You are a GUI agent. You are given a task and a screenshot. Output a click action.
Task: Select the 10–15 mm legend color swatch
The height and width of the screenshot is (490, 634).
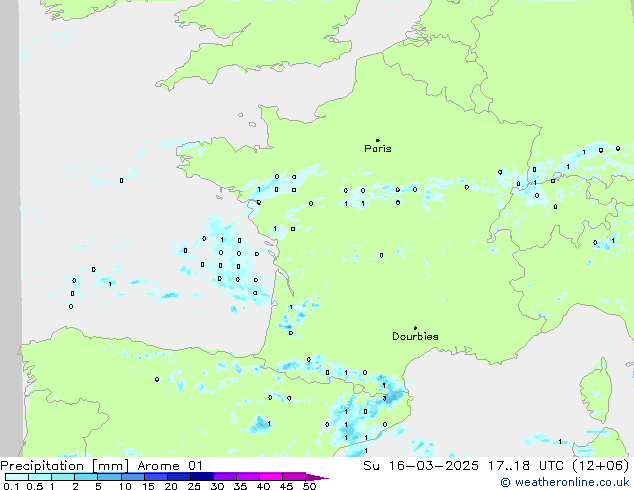(133, 477)
